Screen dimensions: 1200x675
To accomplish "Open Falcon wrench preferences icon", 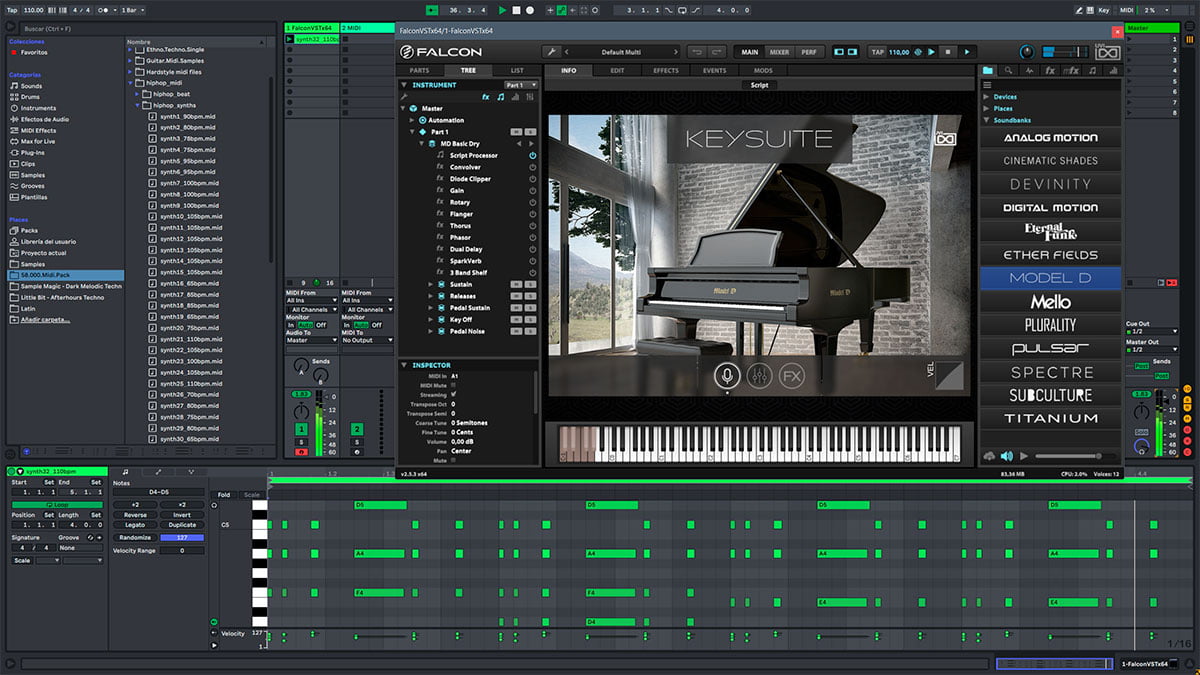I will click(x=550, y=52).
